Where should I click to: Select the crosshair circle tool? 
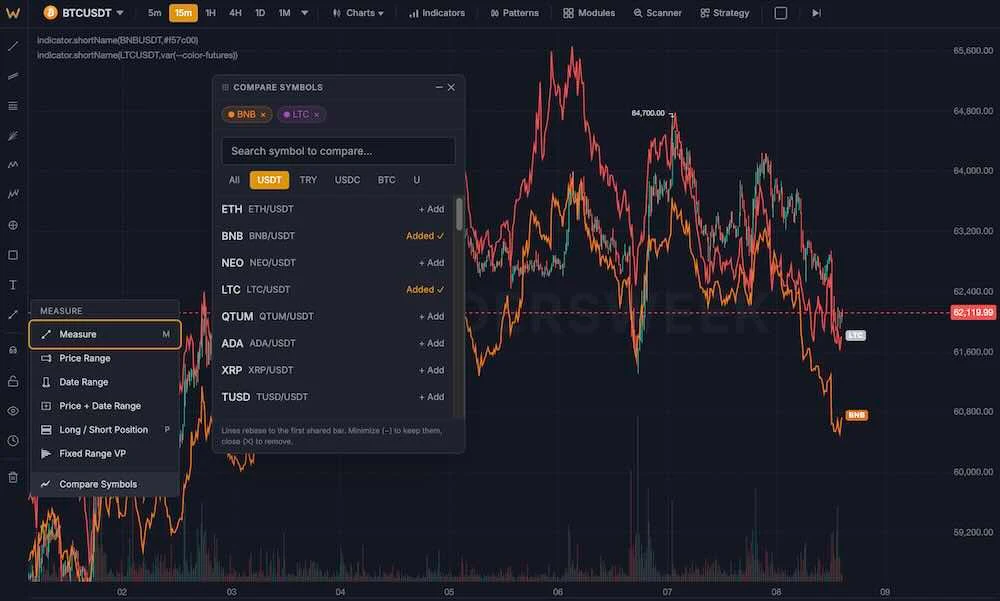tap(13, 225)
